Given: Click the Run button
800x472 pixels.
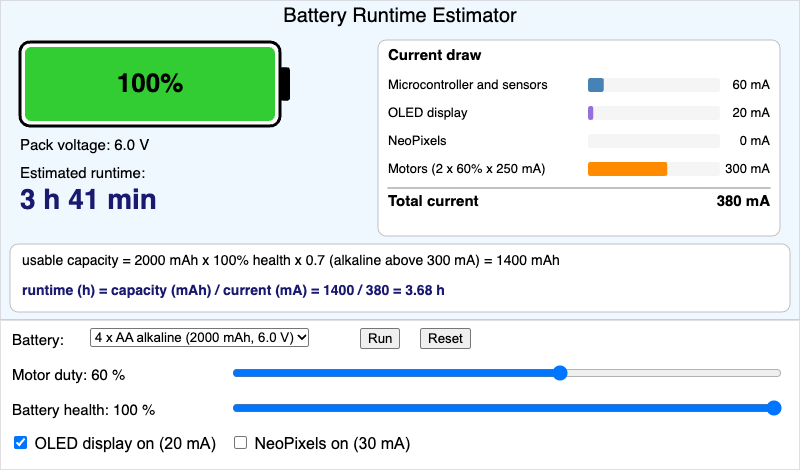Looking at the screenshot, I should point(380,338).
